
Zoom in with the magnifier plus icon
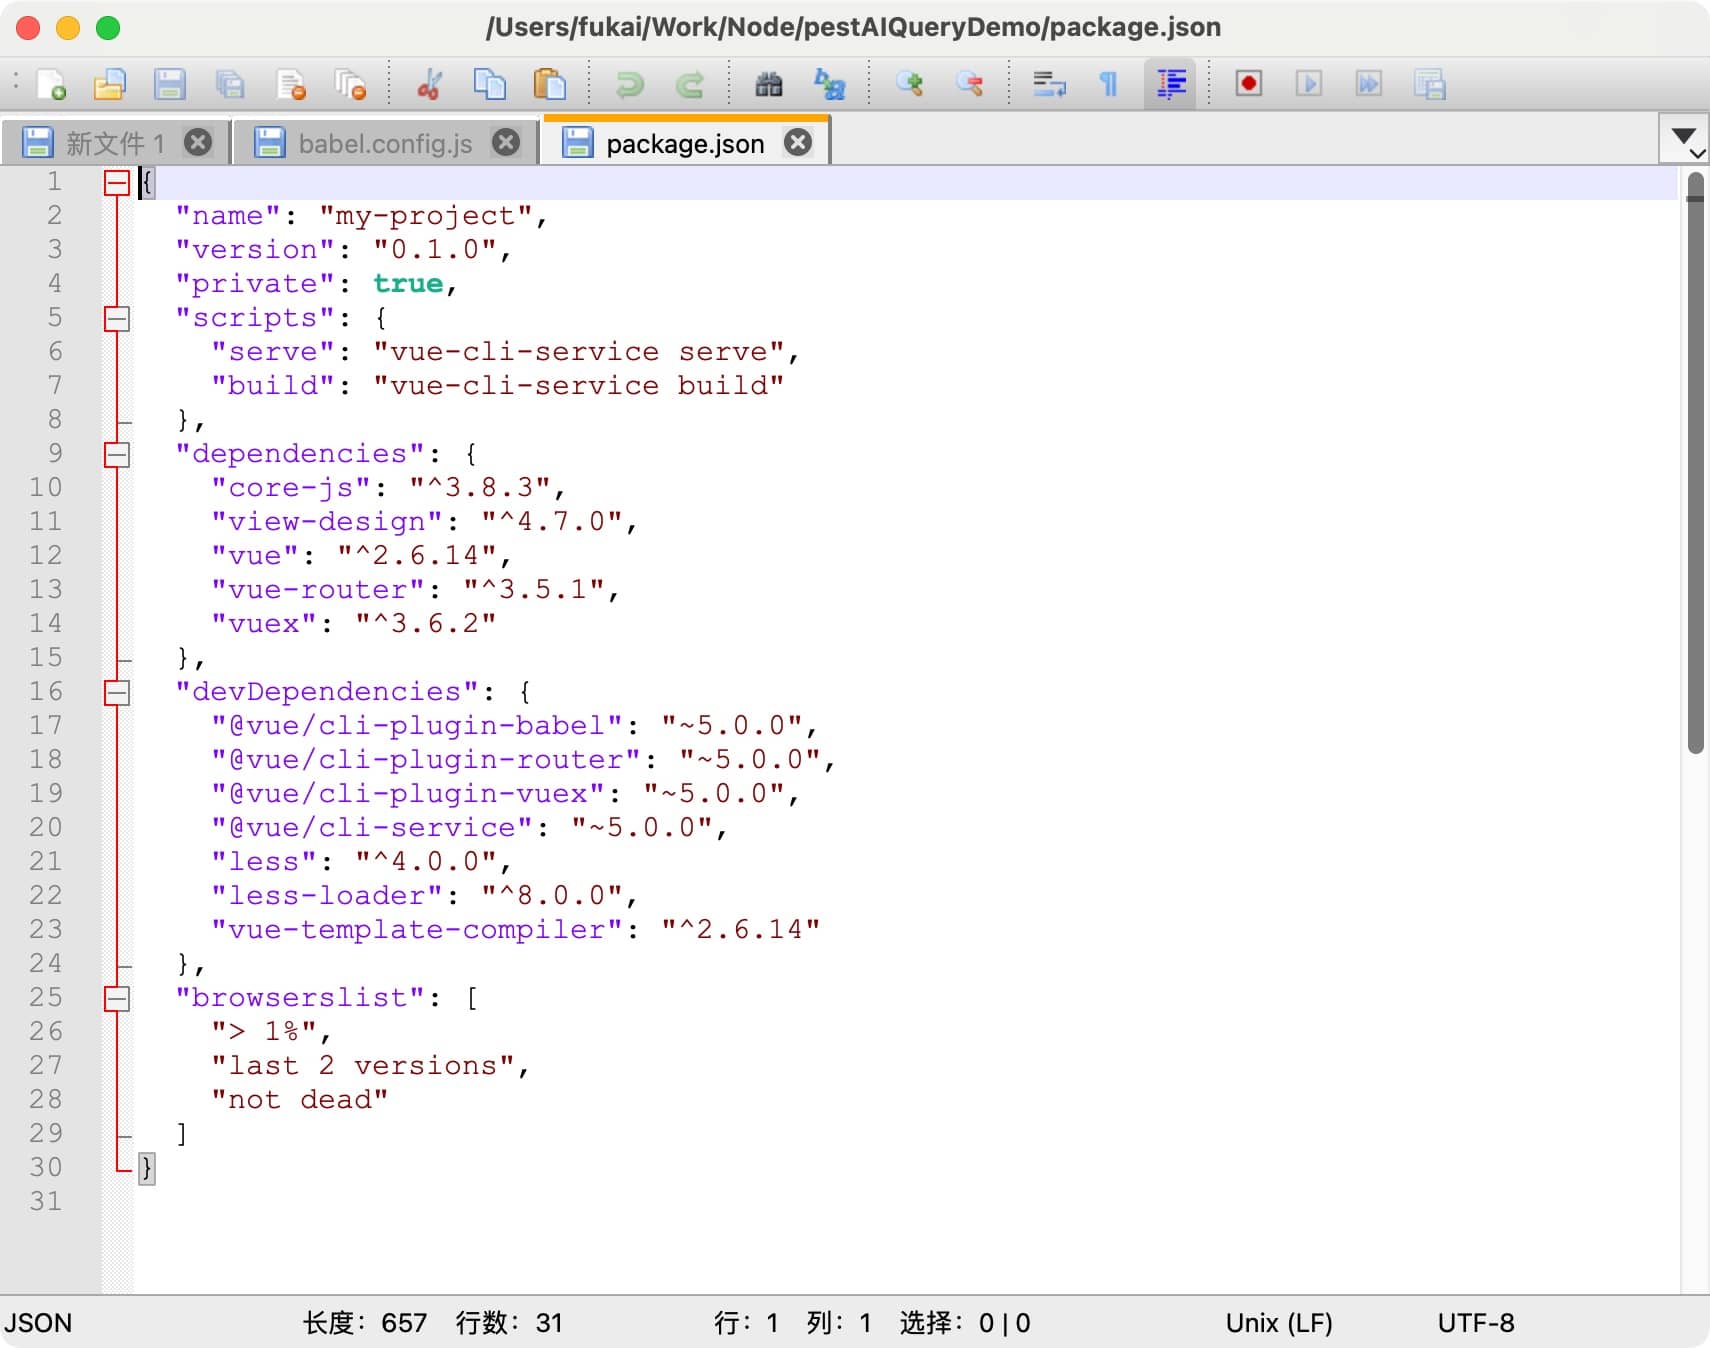pyautogui.click(x=909, y=84)
